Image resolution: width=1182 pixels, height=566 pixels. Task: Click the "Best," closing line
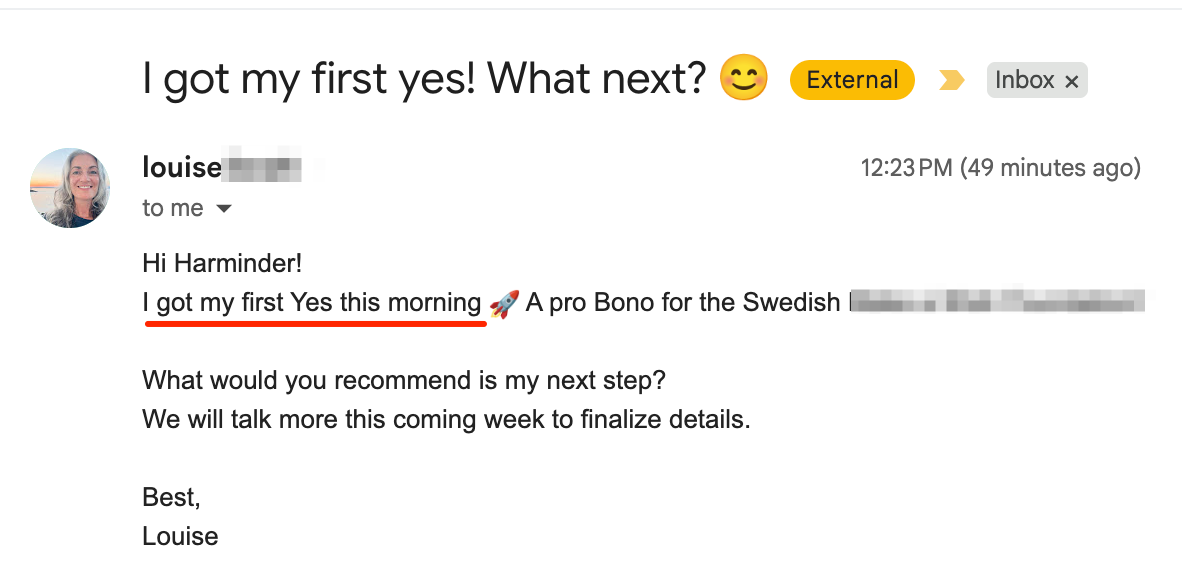[171, 498]
